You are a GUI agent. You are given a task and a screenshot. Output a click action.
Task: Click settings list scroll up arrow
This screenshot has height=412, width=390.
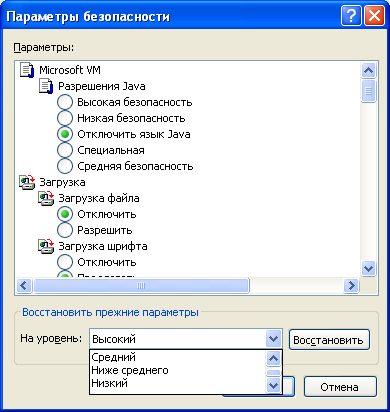tap(368, 70)
